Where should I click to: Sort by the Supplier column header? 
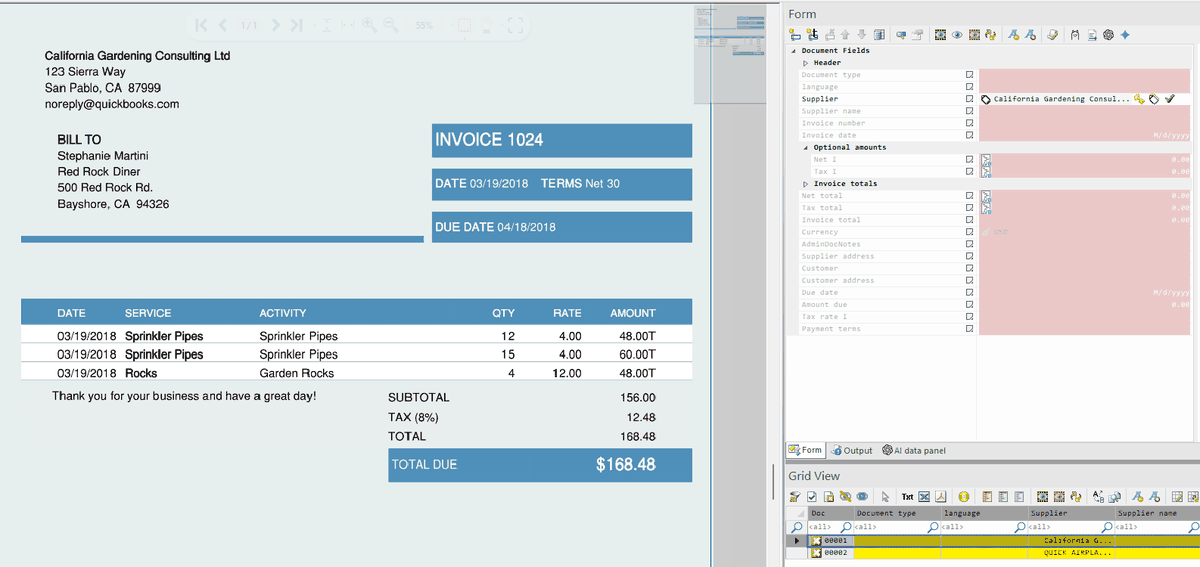pyautogui.click(x=1071, y=513)
